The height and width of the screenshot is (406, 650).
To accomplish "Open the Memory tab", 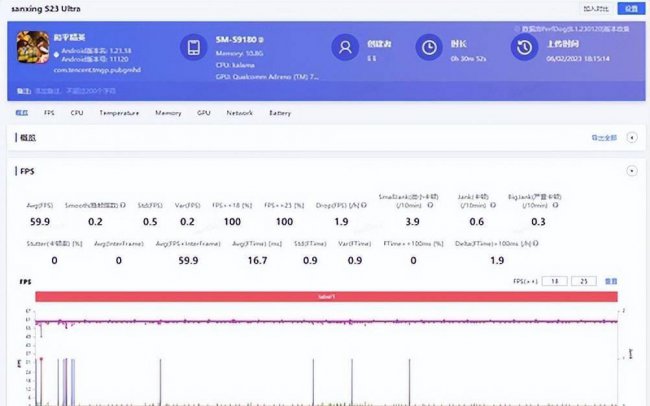I will click(x=168, y=113).
